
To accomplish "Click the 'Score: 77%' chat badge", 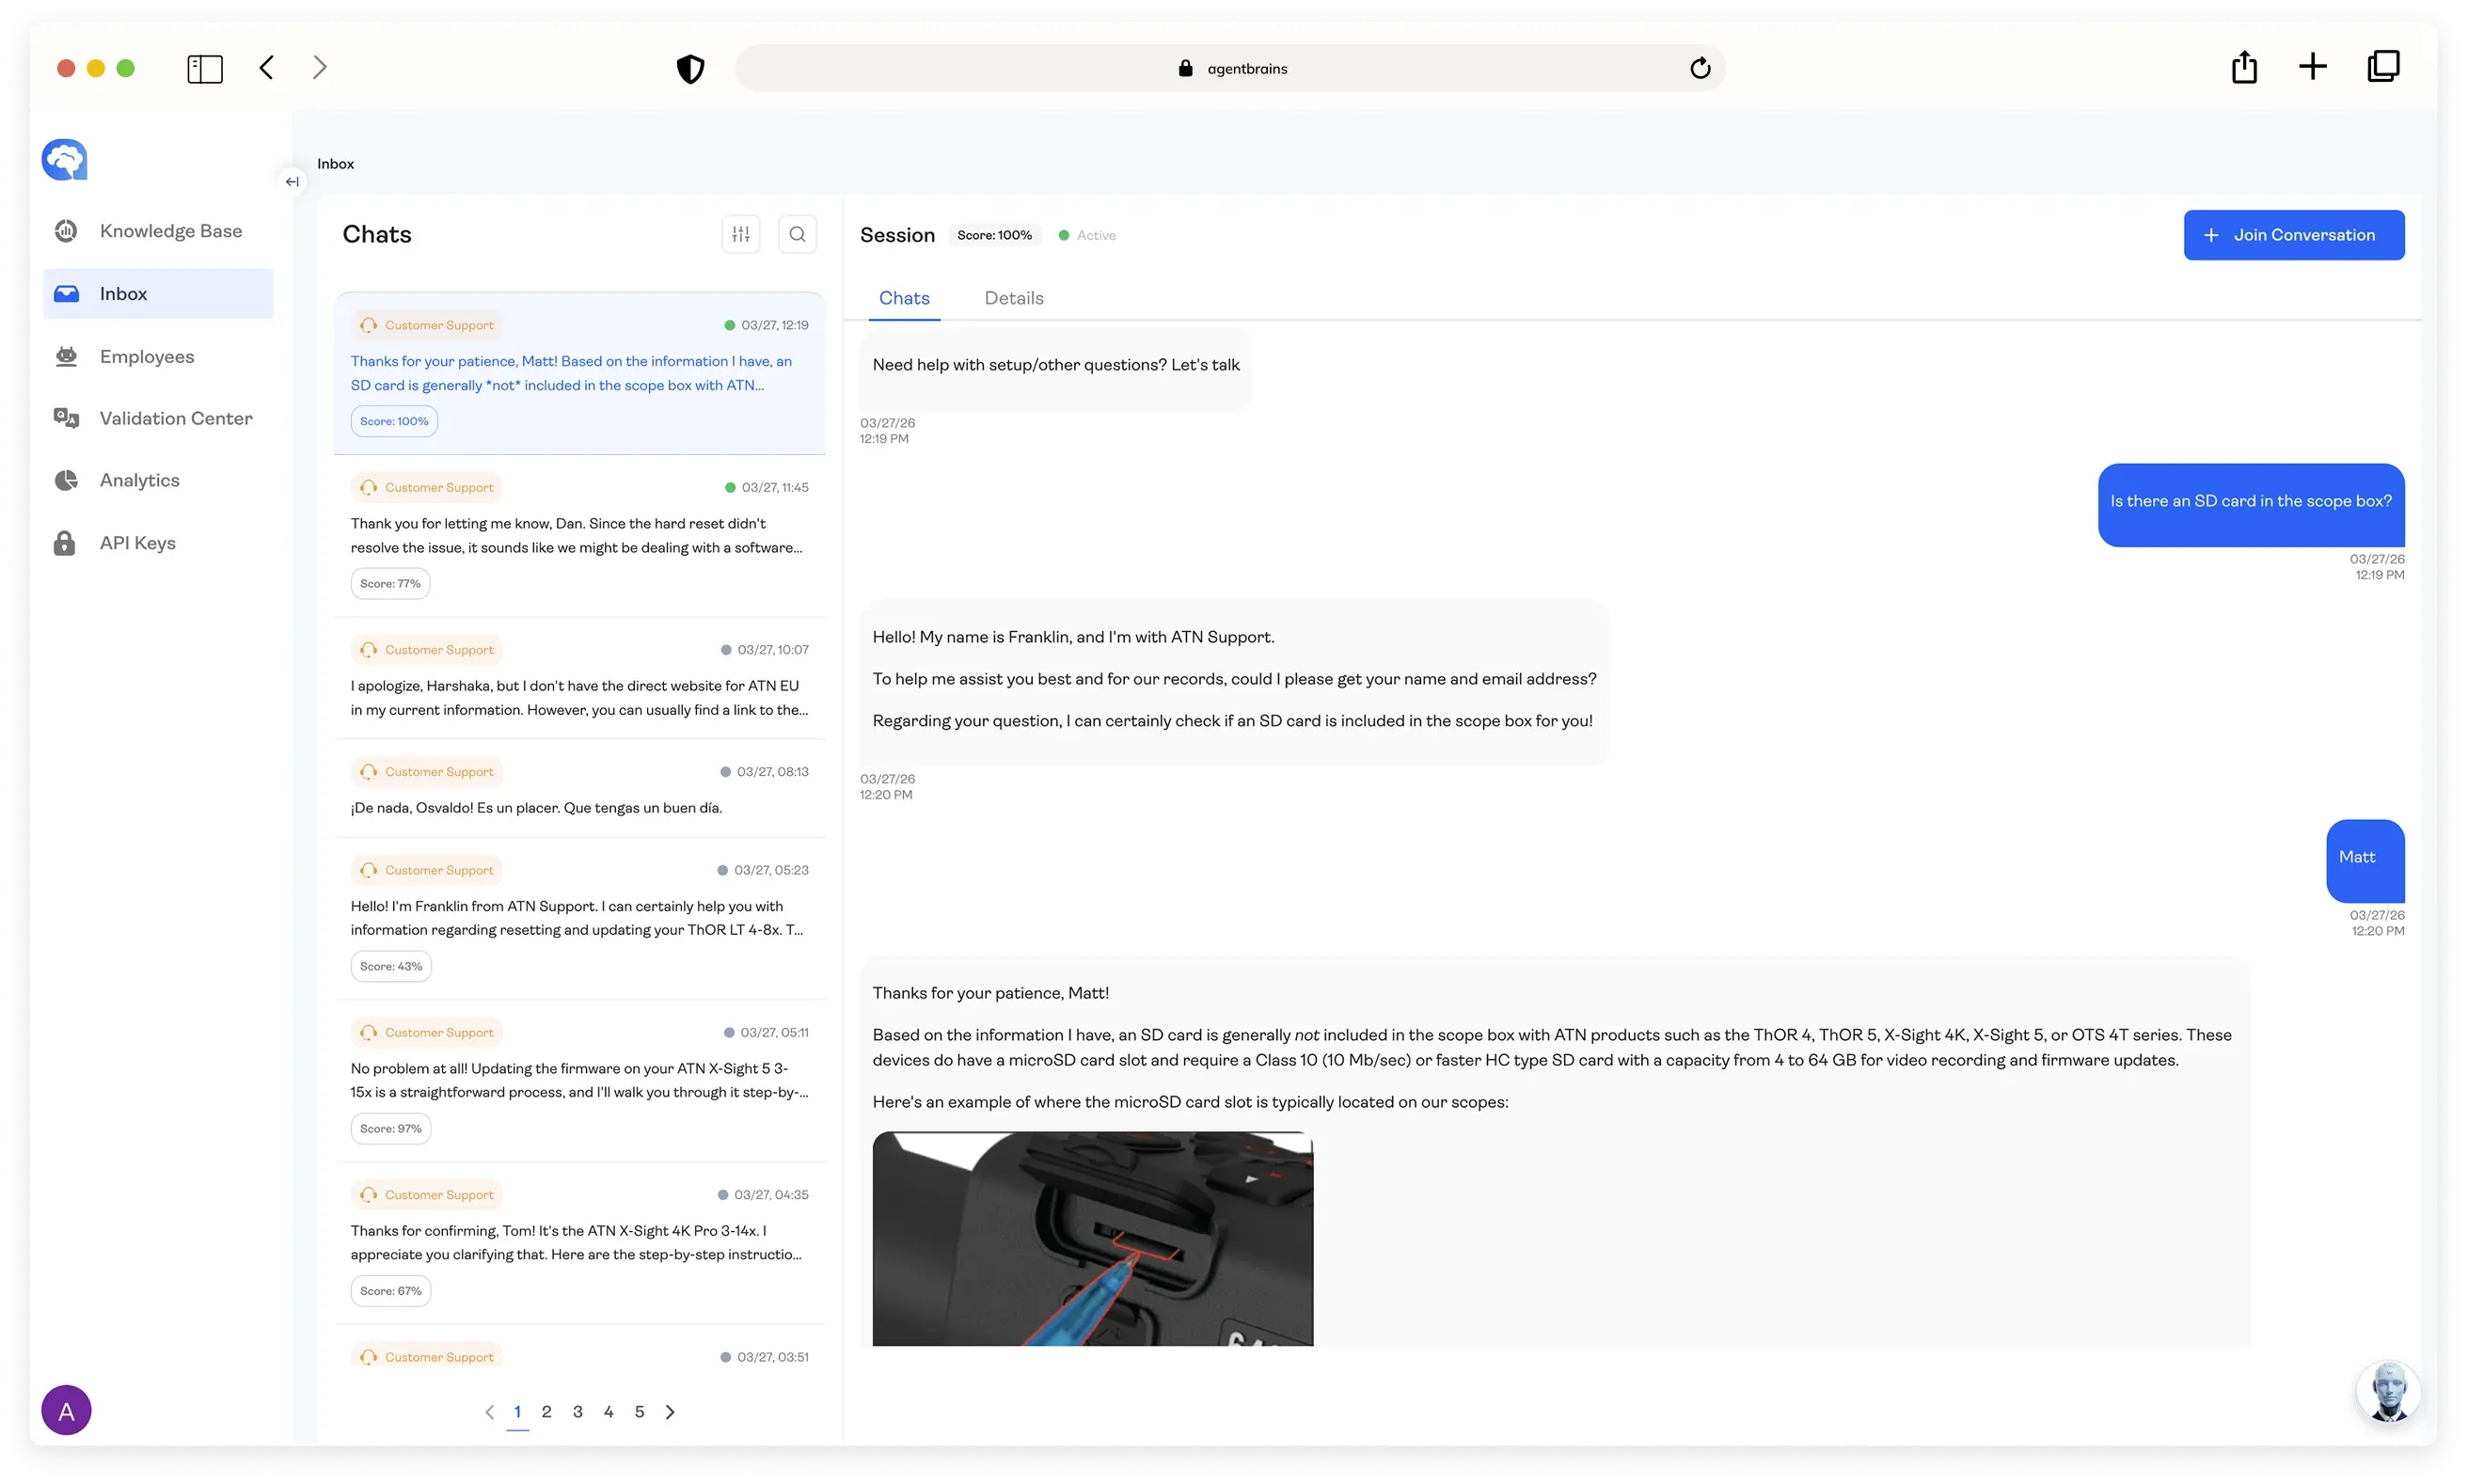I will coord(390,584).
